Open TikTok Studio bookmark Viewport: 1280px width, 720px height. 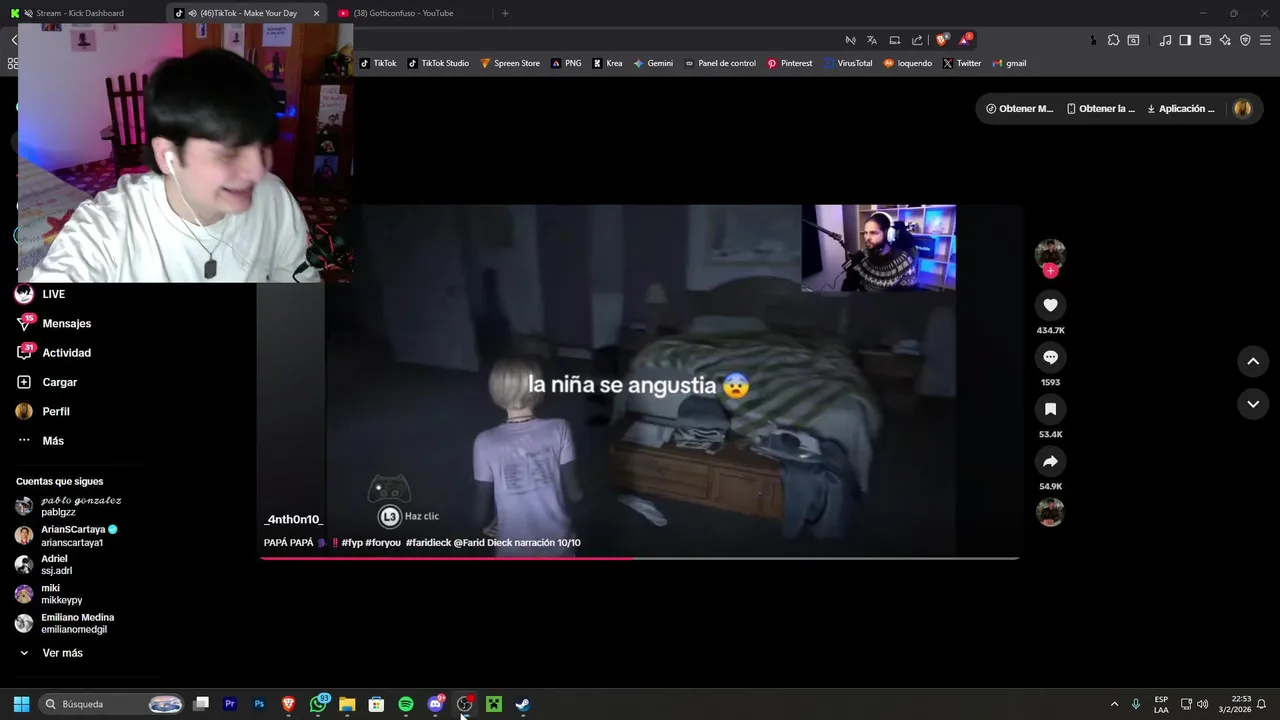click(x=437, y=63)
